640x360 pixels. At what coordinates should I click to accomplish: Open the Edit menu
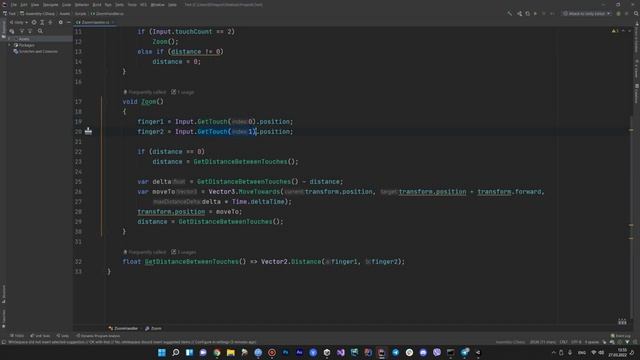click(x=24, y=4)
